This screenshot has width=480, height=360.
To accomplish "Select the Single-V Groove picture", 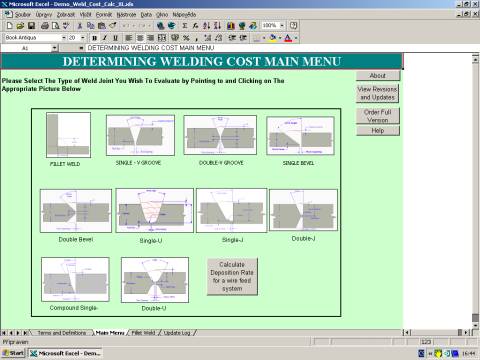I will coord(140,135).
